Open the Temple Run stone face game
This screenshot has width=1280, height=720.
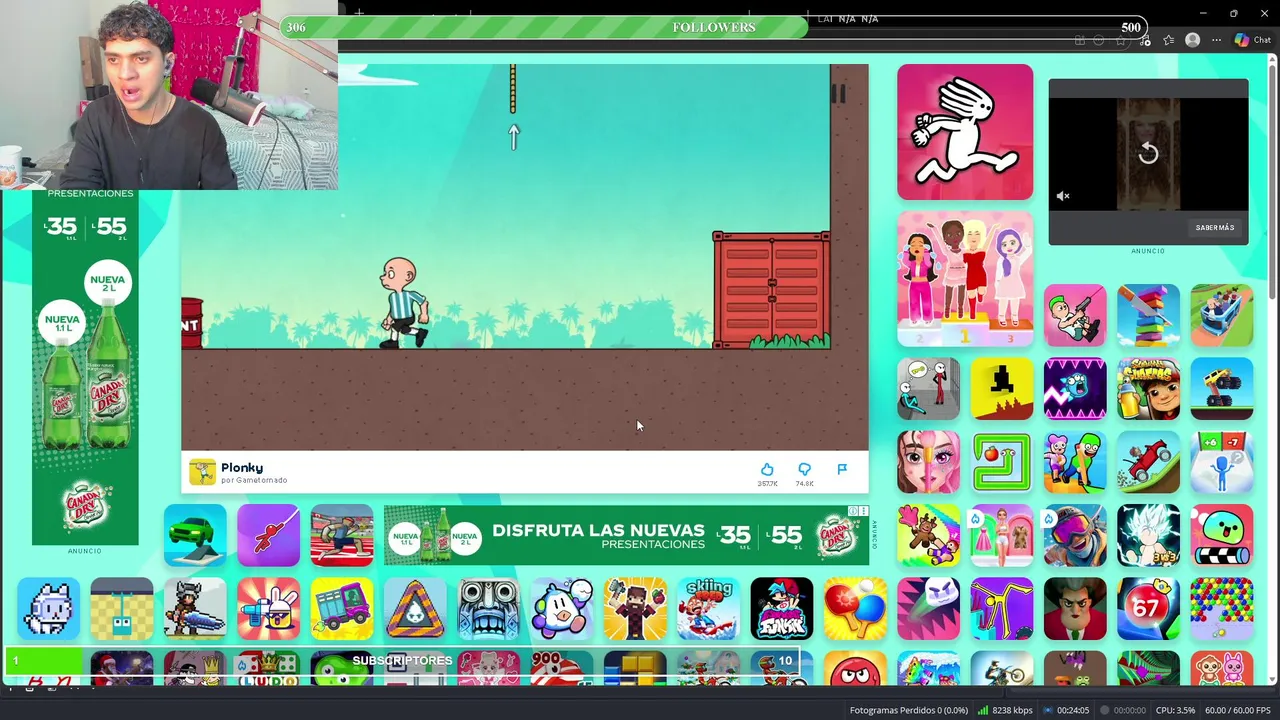tap(488, 609)
